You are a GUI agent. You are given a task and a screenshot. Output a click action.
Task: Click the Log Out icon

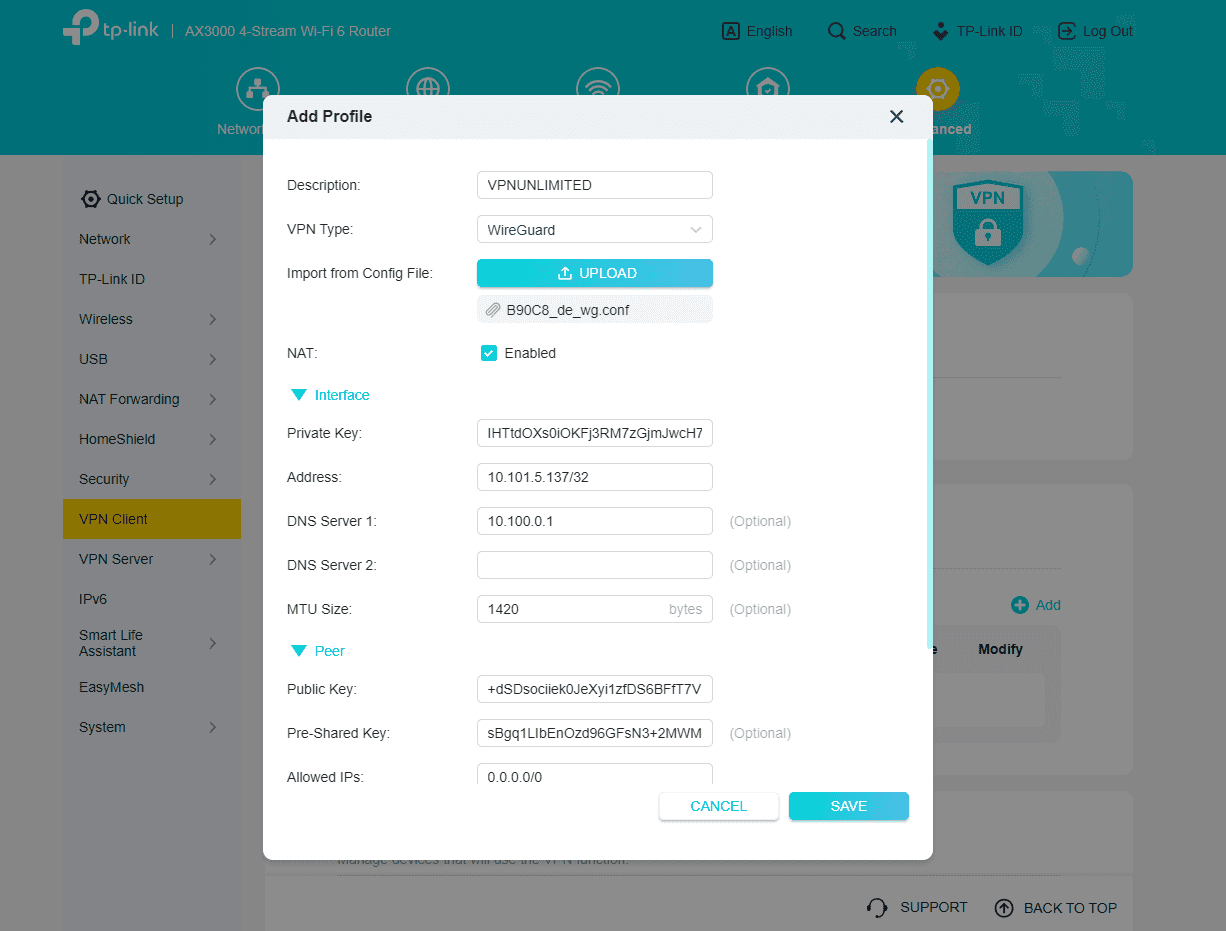point(1068,31)
